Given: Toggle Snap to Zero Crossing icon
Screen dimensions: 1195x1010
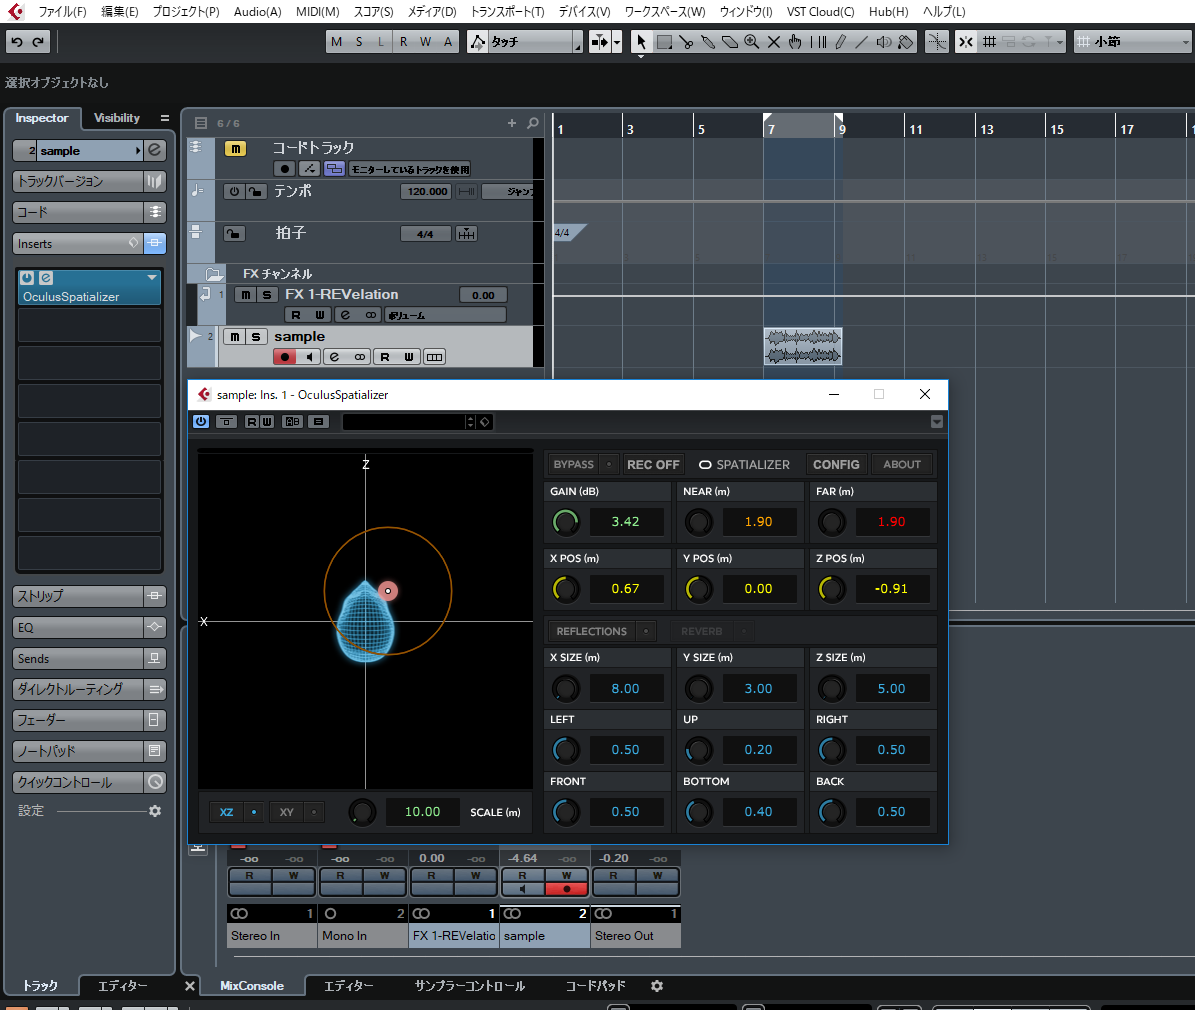Looking at the screenshot, I should (937, 42).
